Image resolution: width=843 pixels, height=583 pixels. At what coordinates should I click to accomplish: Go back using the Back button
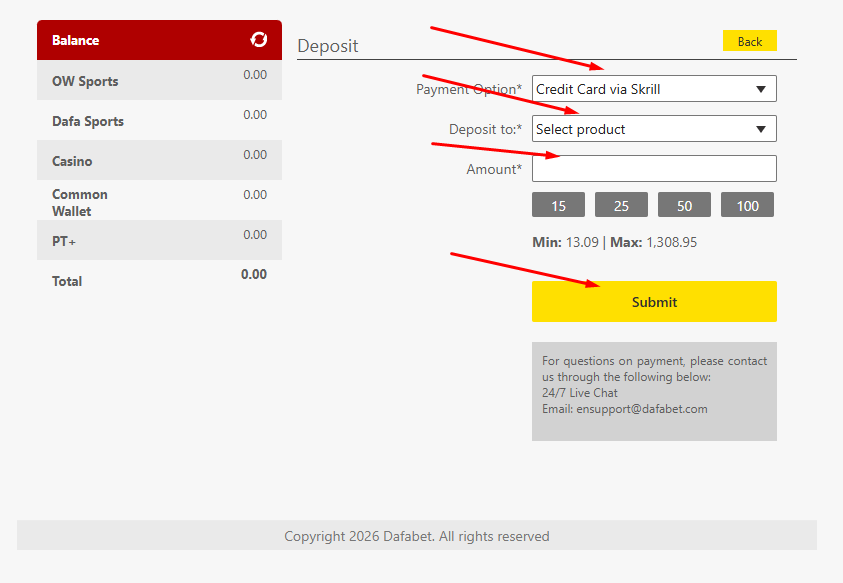point(749,41)
